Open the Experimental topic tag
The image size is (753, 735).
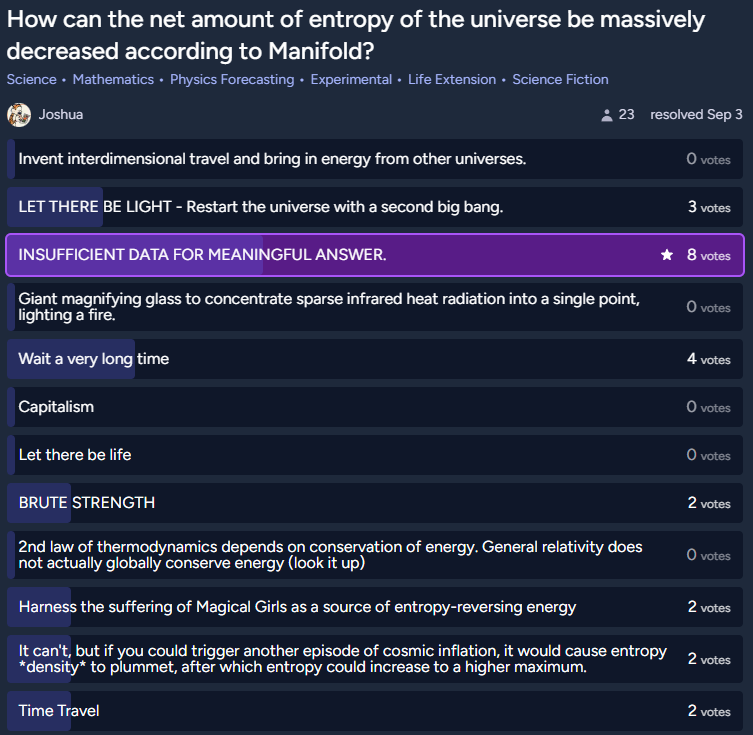click(351, 79)
